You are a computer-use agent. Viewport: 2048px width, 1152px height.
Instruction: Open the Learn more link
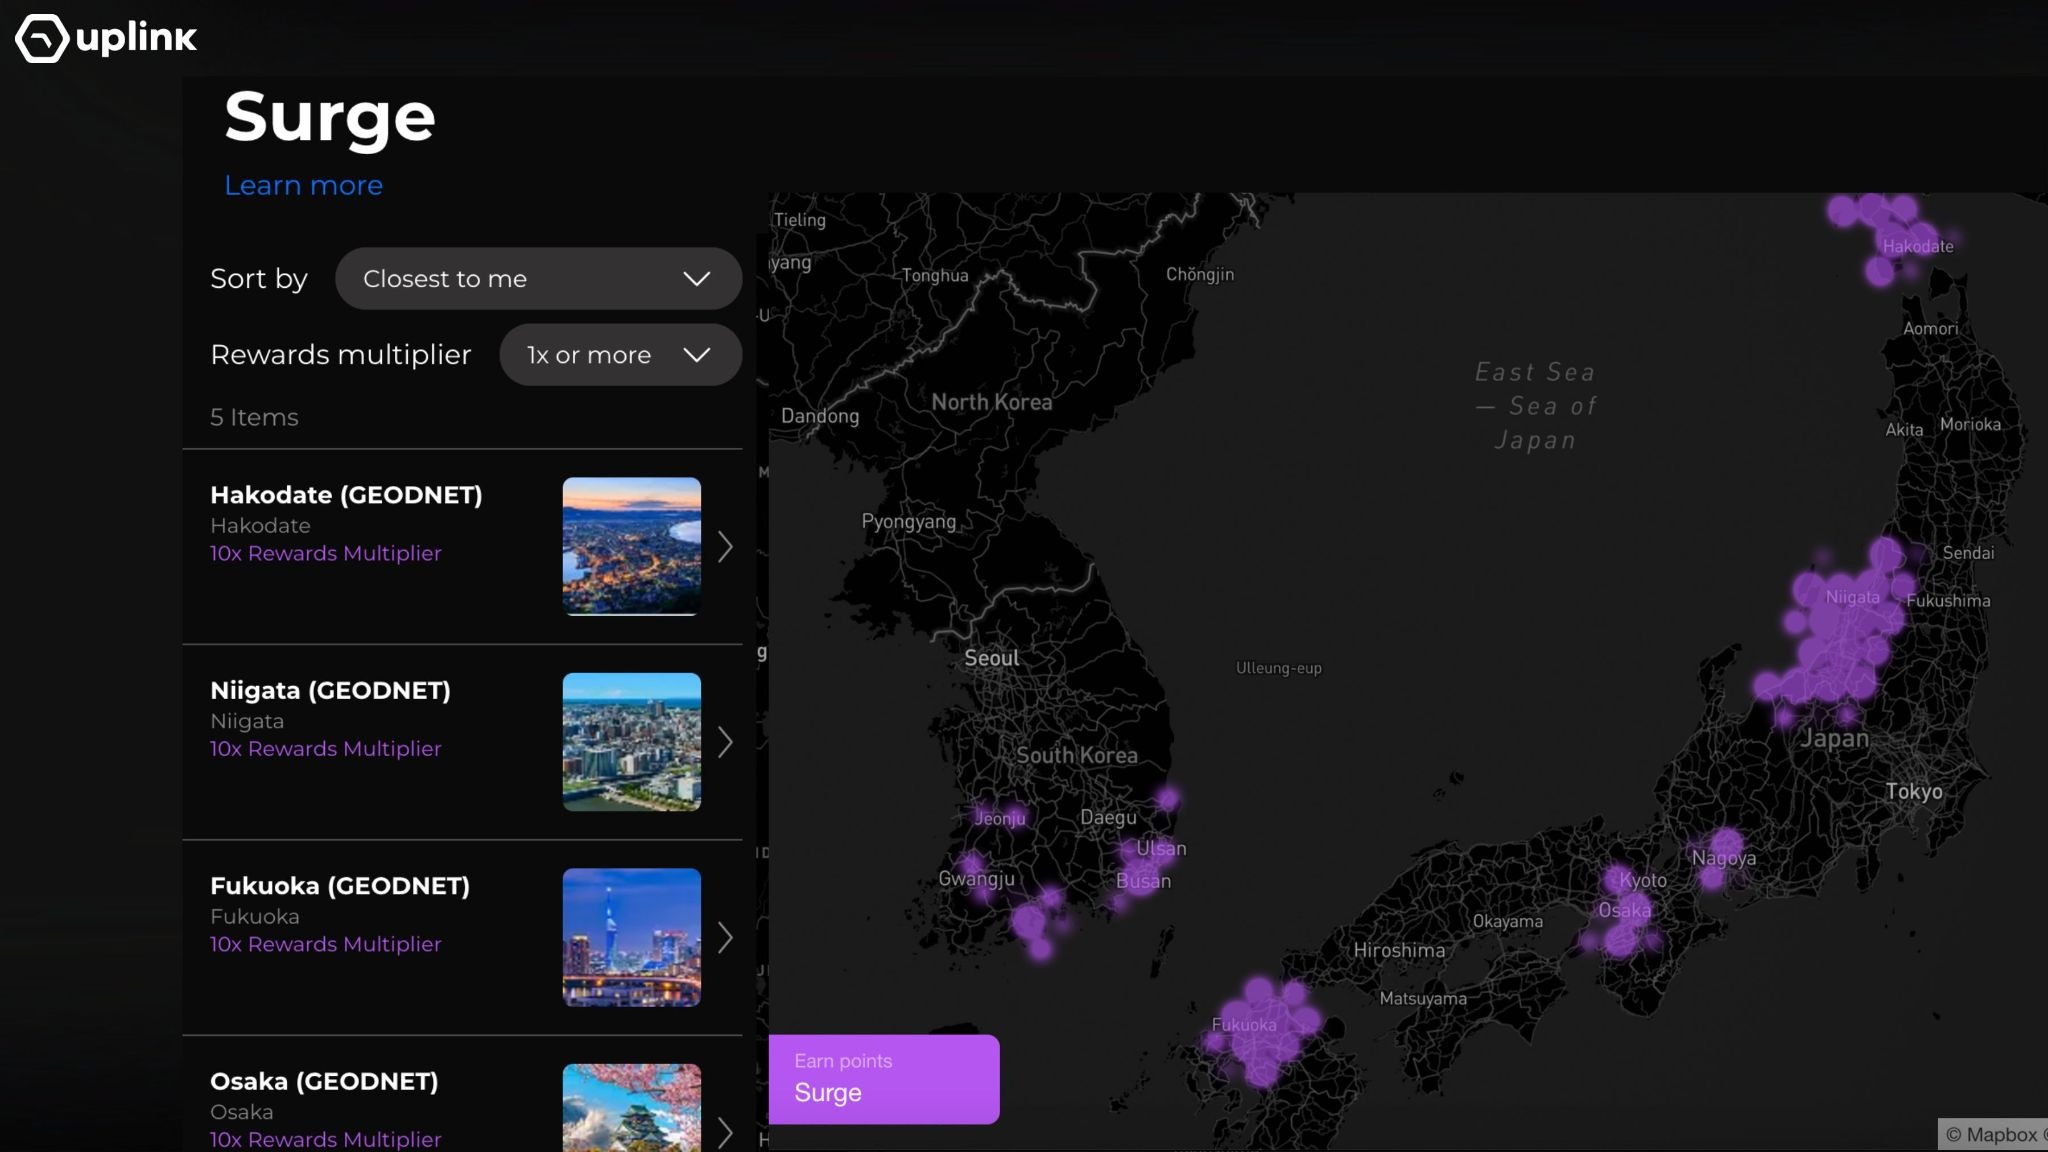pos(303,186)
